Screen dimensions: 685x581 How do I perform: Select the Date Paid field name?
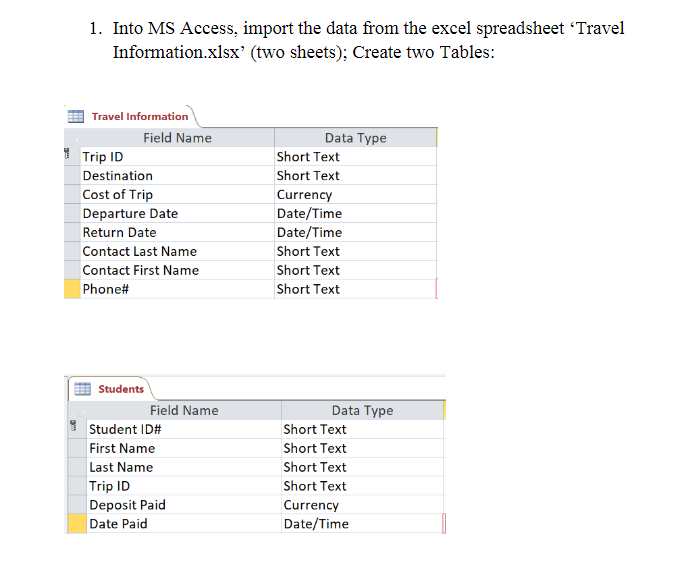(x=184, y=523)
